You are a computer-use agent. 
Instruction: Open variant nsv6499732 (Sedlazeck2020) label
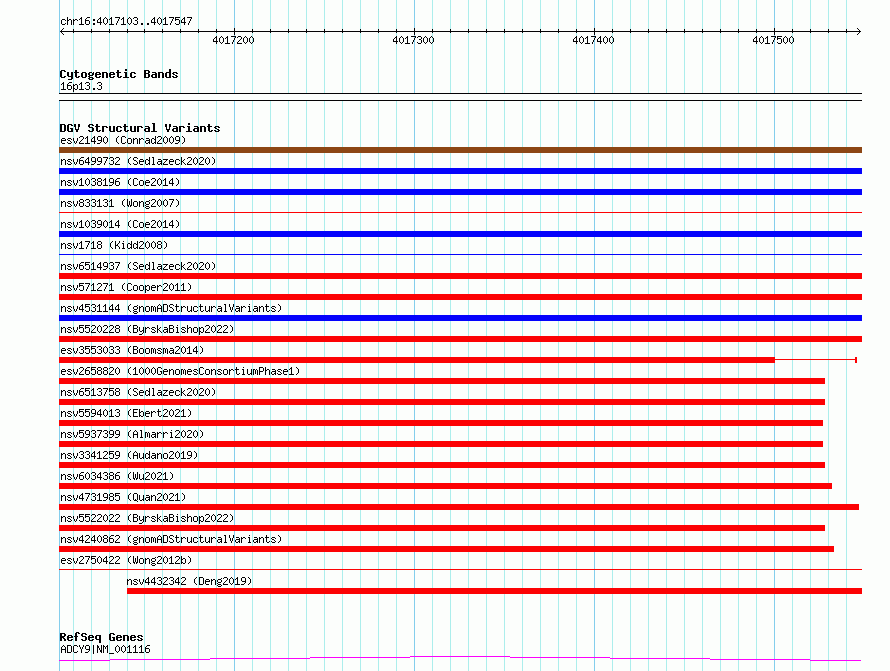click(x=137, y=161)
